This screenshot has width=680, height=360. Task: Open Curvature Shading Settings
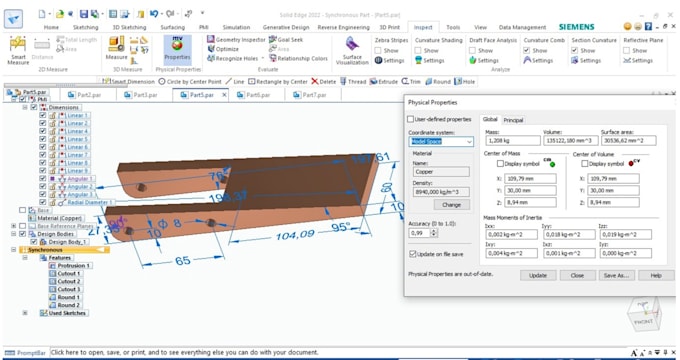pyautogui.click(x=429, y=60)
